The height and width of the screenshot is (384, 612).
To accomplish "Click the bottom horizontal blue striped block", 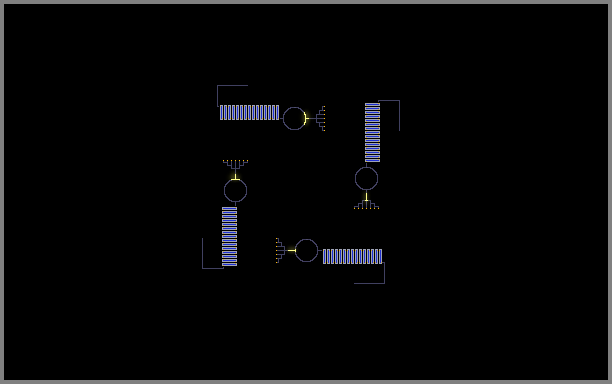I will pyautogui.click(x=352, y=256).
